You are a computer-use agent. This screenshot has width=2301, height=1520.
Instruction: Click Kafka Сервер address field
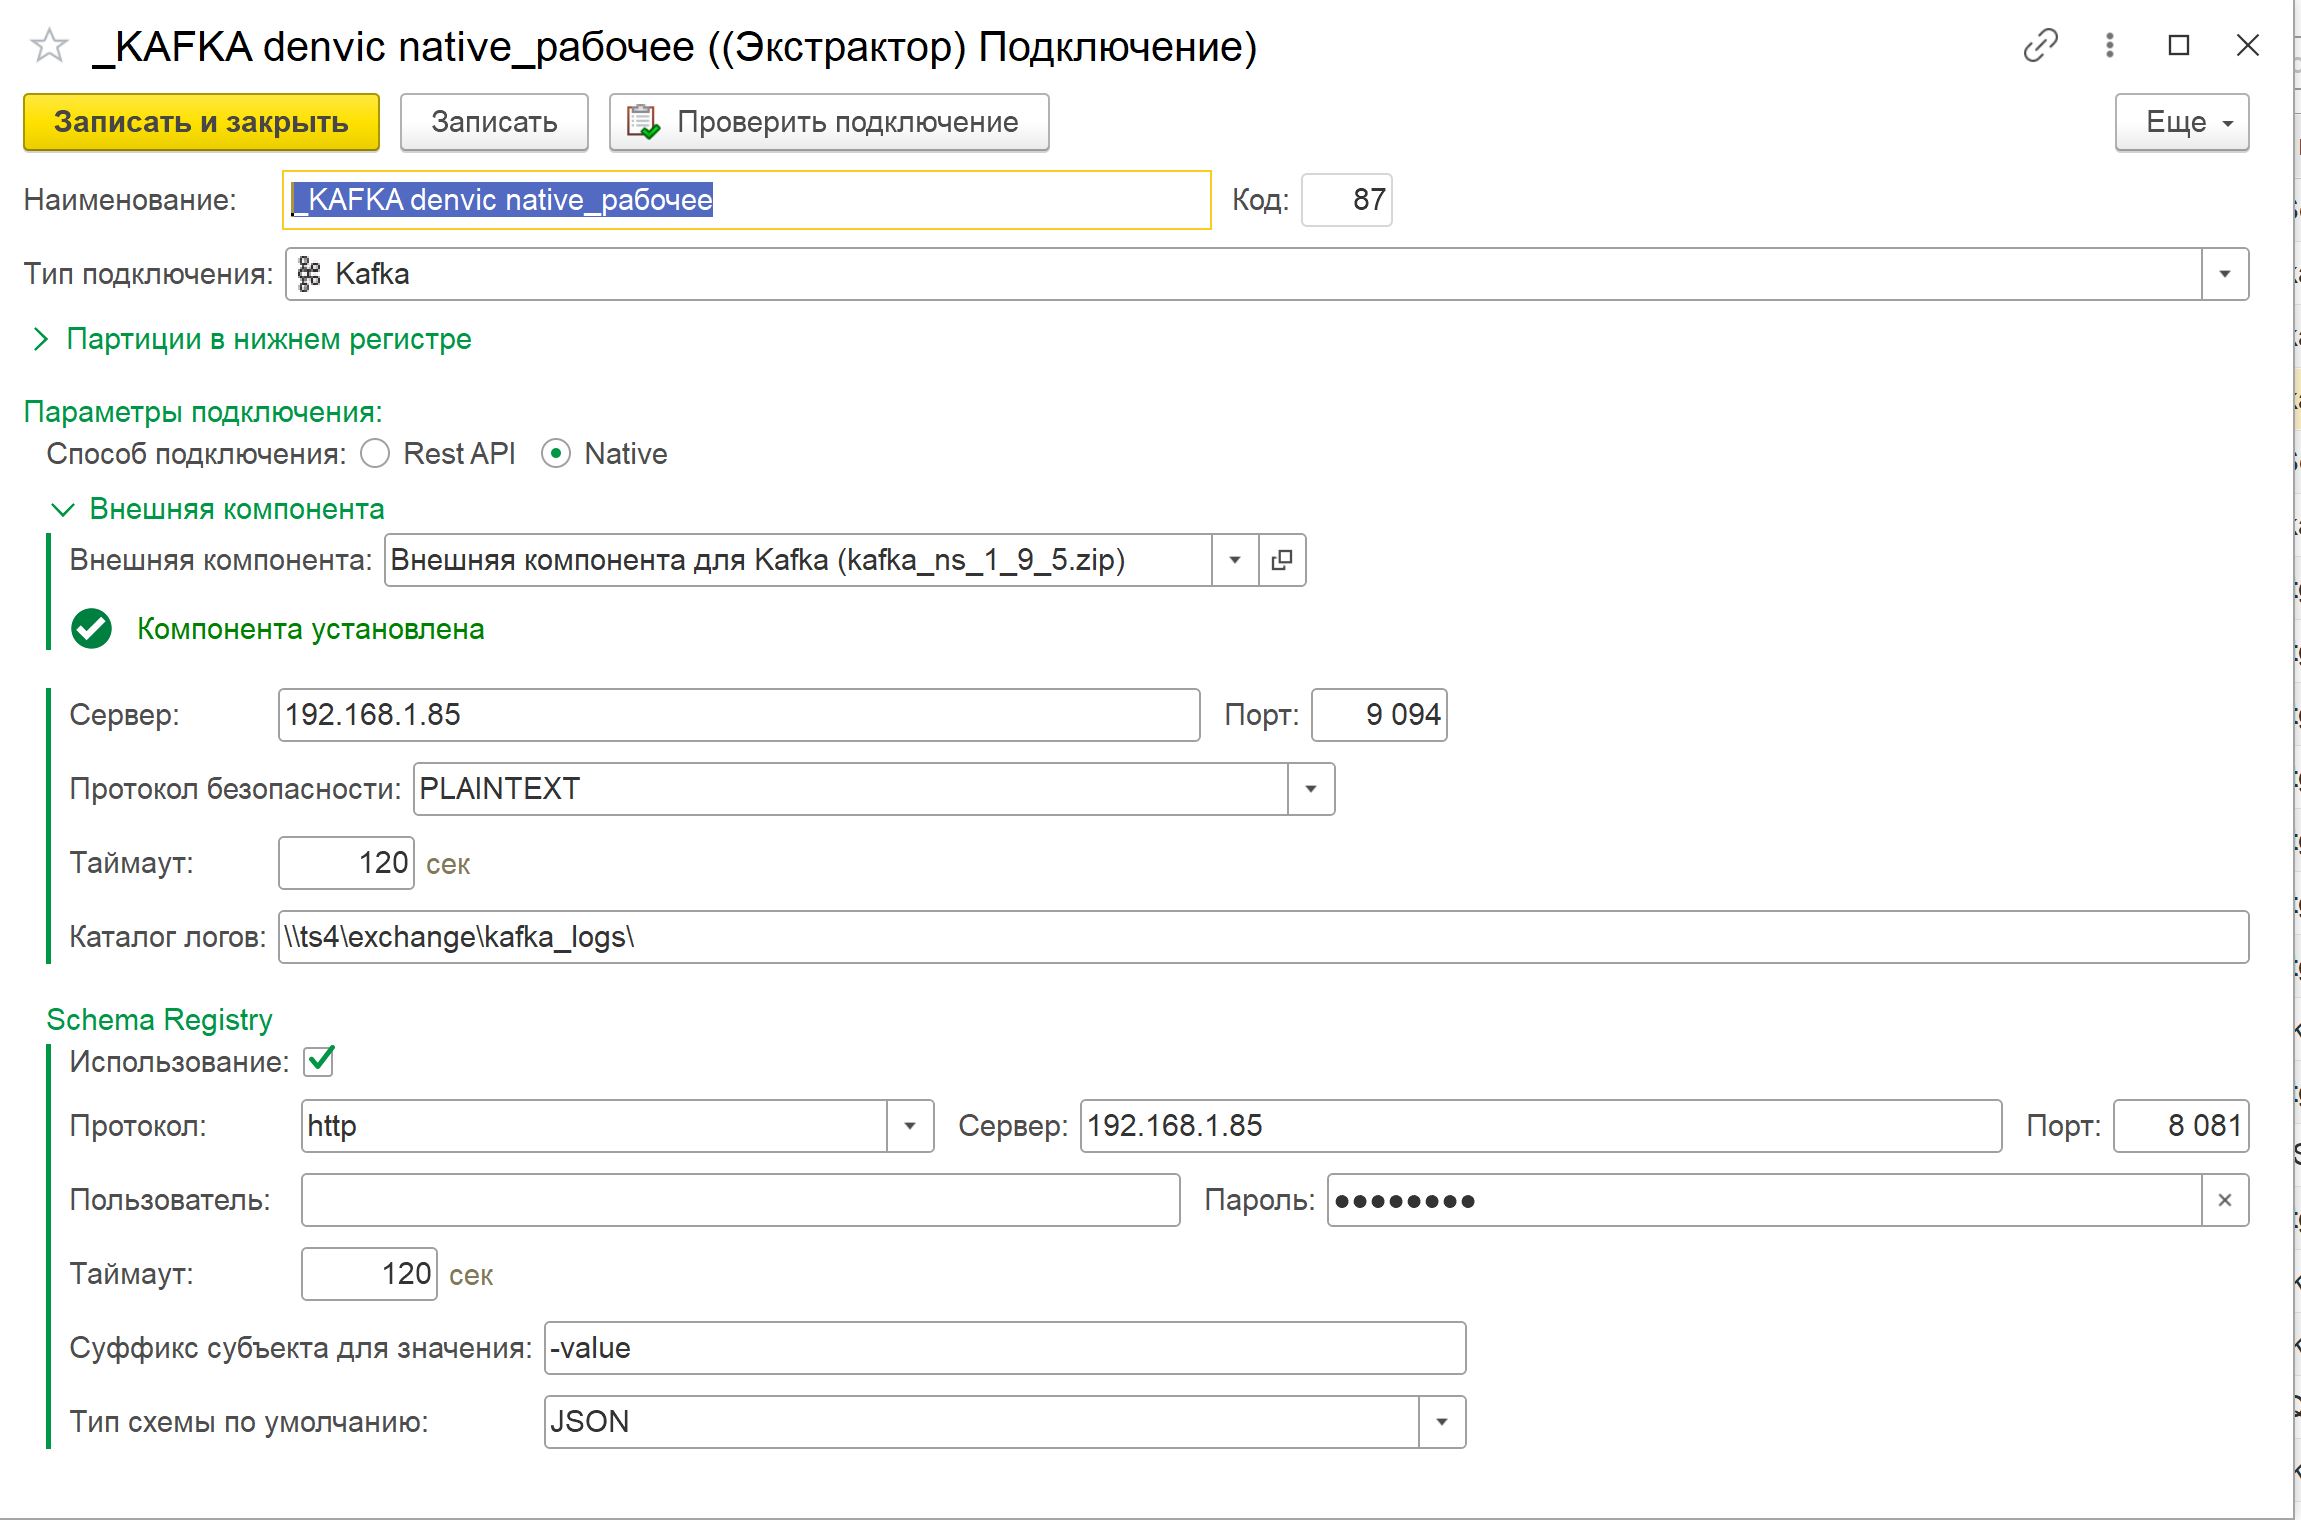pos(739,715)
